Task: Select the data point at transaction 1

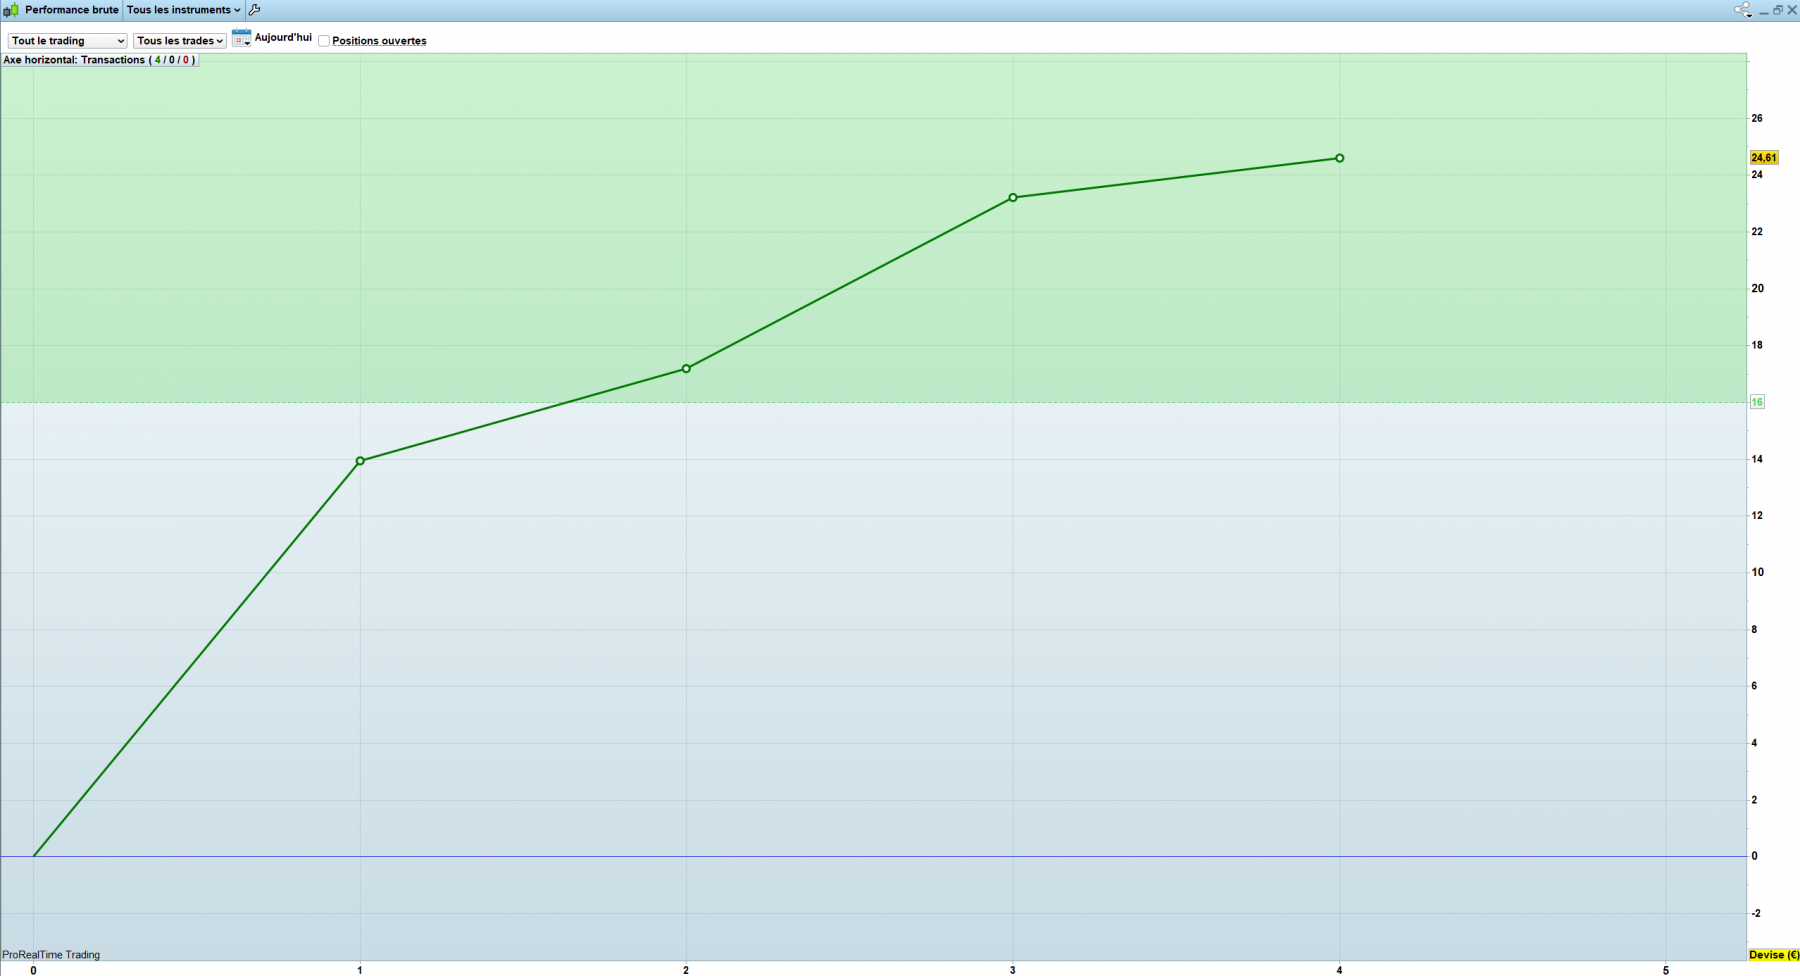Action: 360,461
